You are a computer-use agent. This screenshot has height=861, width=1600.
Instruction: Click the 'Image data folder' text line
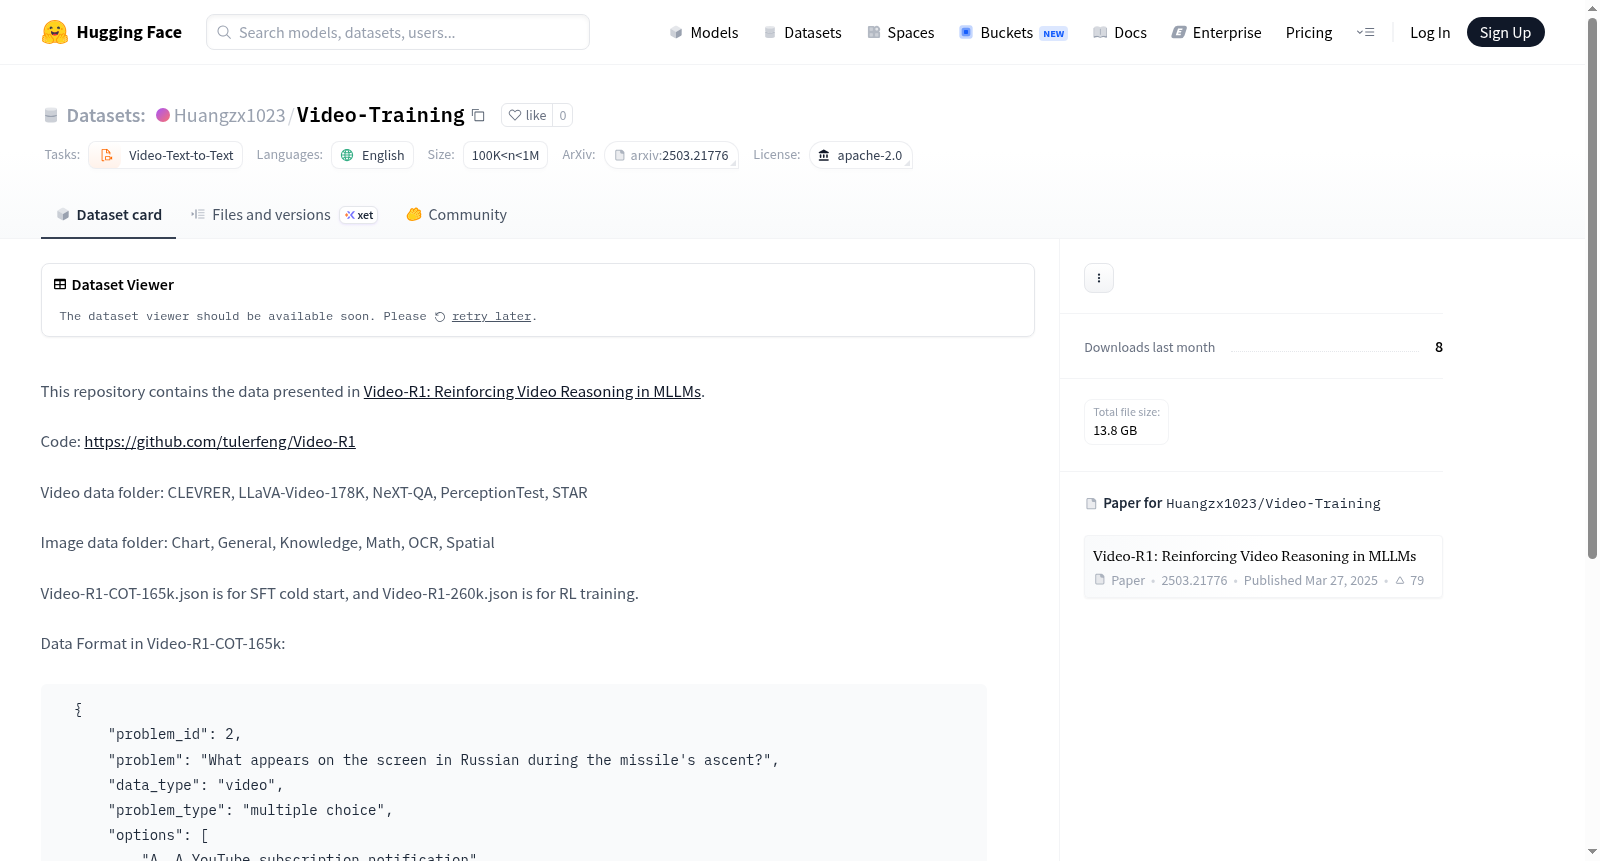(x=268, y=543)
